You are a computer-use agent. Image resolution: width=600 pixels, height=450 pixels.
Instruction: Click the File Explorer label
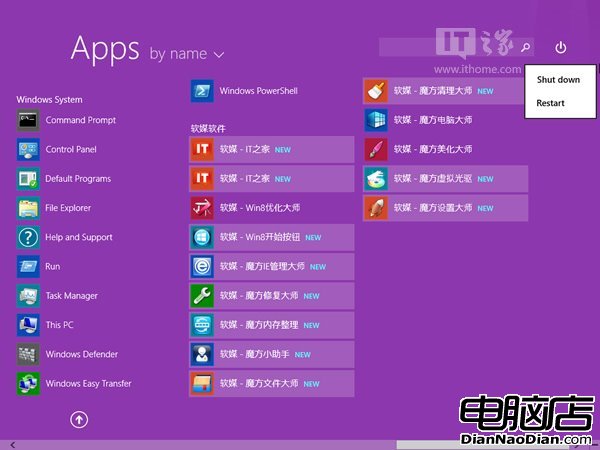[68, 208]
